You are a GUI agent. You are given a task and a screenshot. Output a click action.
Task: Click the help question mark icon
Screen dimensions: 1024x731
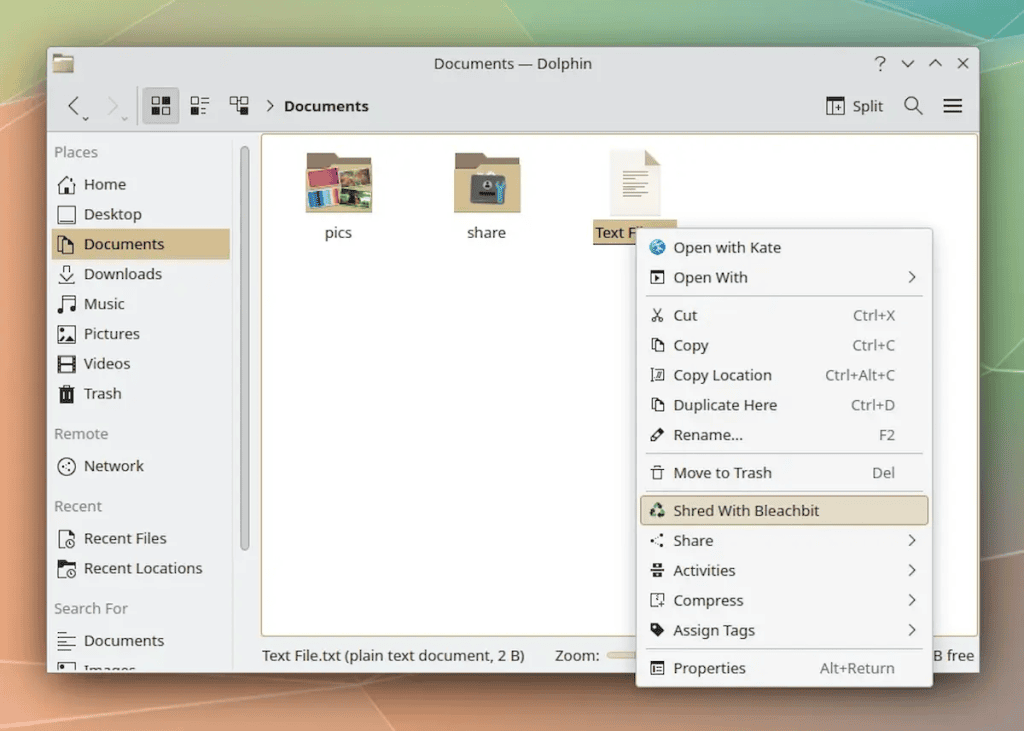879,62
